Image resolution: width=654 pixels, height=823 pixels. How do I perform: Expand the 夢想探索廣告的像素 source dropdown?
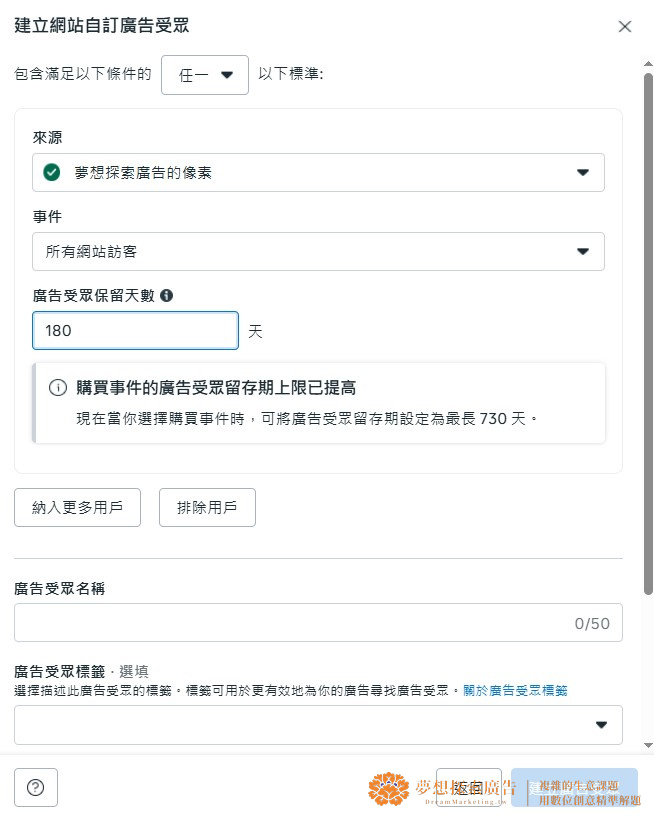pyautogui.click(x=318, y=173)
